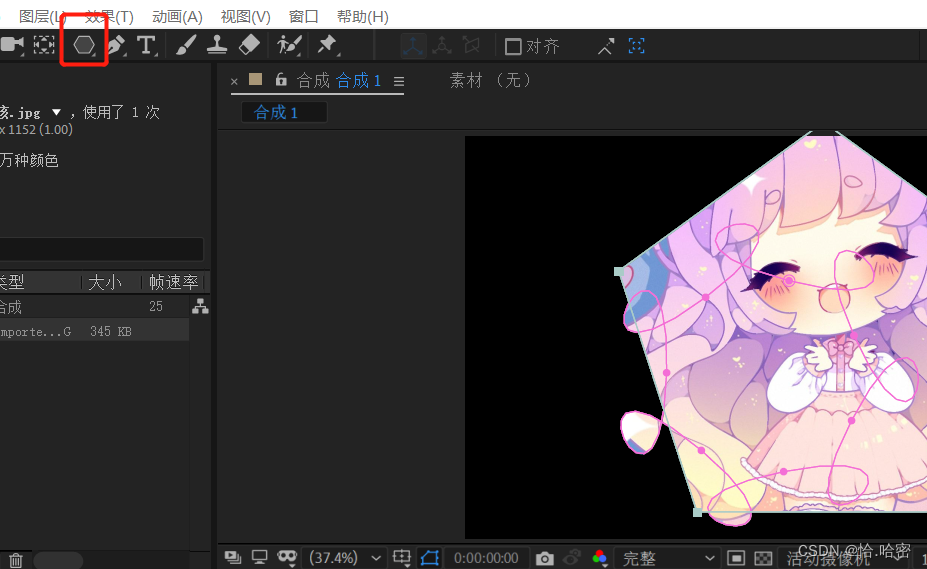Select the imported file row 345 KB
The image size is (927, 569).
click(x=95, y=331)
